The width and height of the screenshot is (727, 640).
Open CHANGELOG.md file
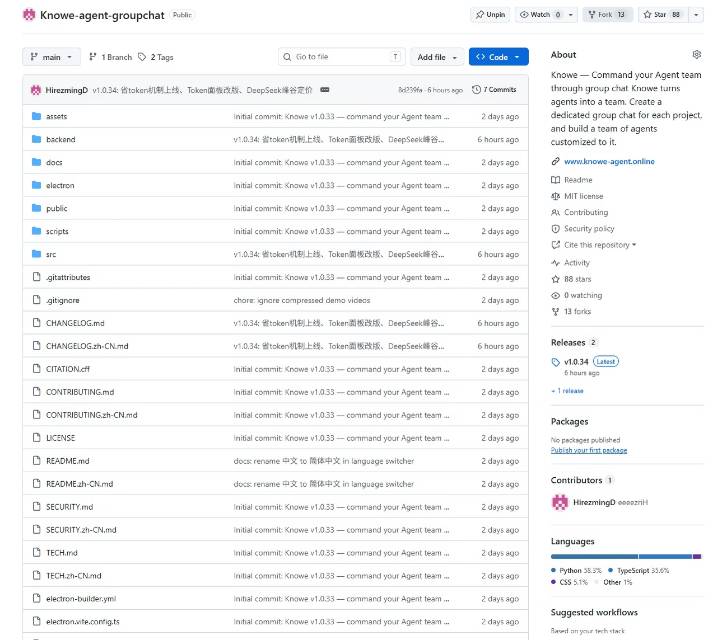(75, 323)
